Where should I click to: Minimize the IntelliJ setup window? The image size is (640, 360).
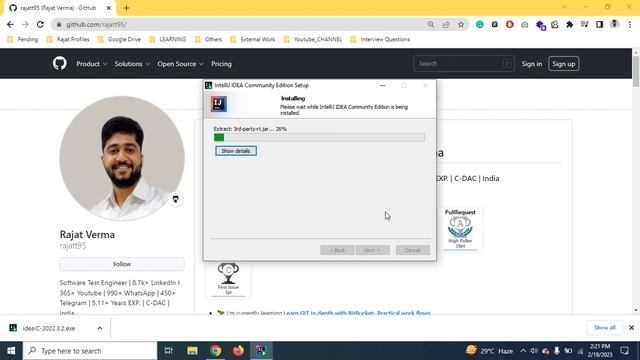coord(382,85)
